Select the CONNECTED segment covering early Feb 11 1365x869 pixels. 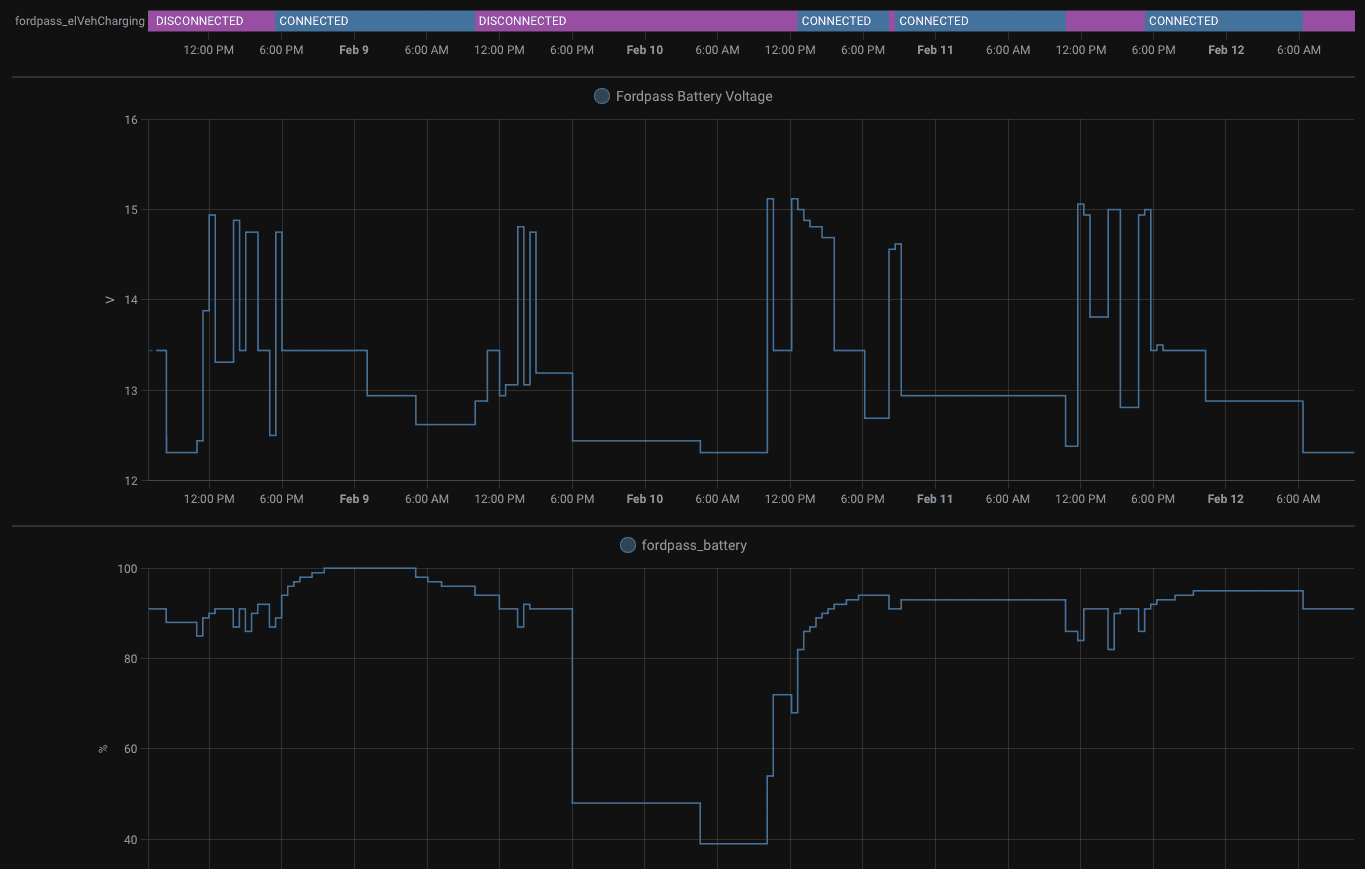[x=979, y=21]
